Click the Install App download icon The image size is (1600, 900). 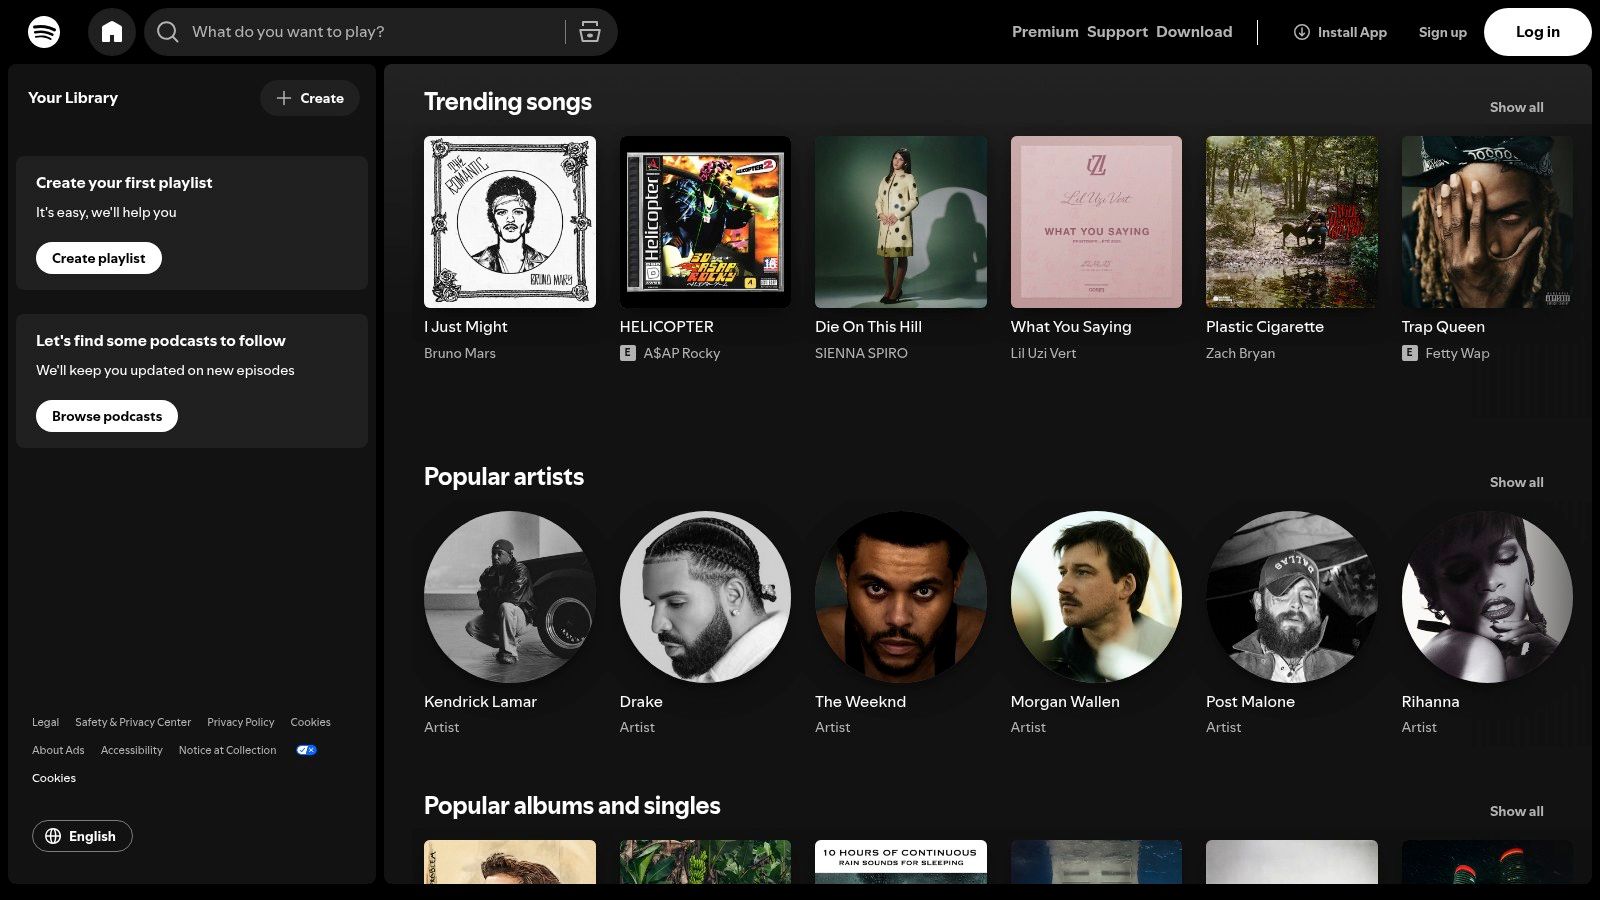coord(1301,32)
